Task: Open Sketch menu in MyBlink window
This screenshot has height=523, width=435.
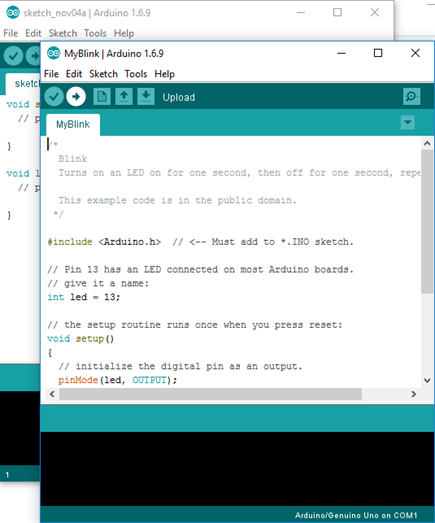Action: coord(103,74)
